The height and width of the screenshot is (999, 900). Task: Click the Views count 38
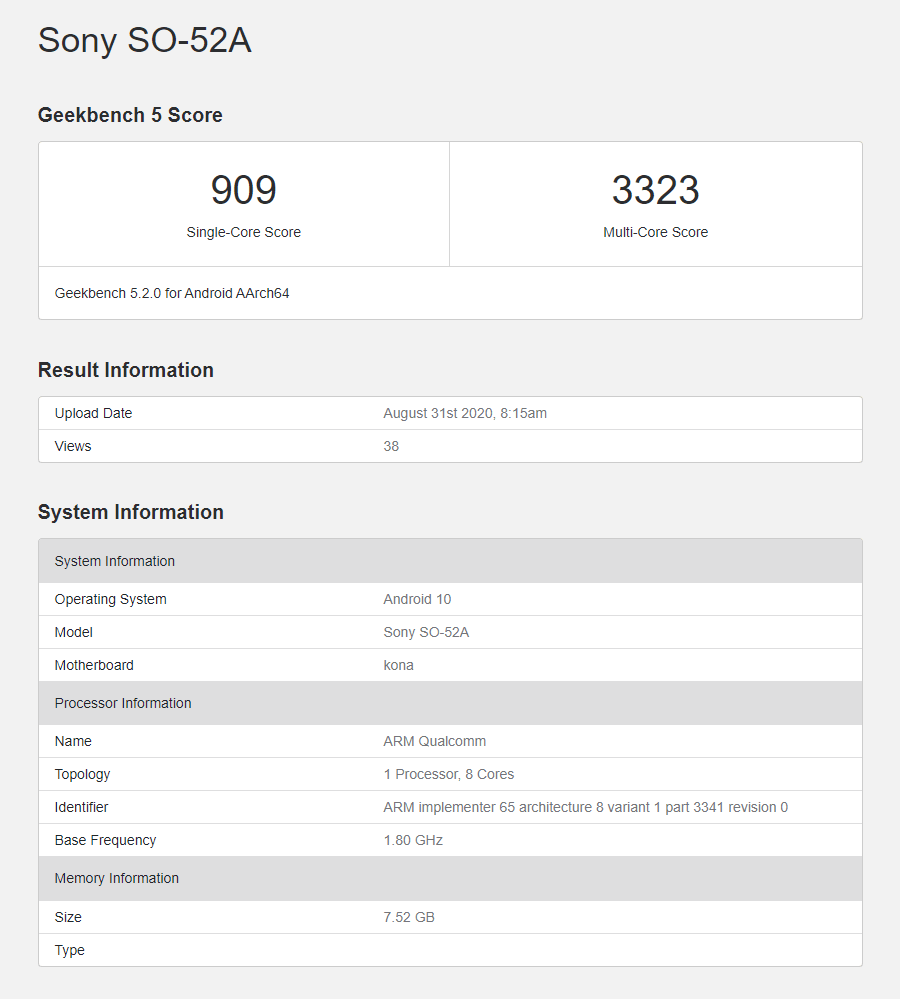(391, 446)
